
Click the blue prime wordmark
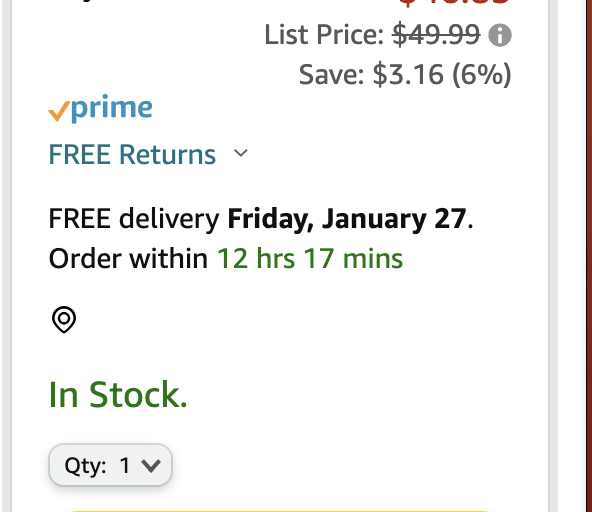(x=112, y=108)
